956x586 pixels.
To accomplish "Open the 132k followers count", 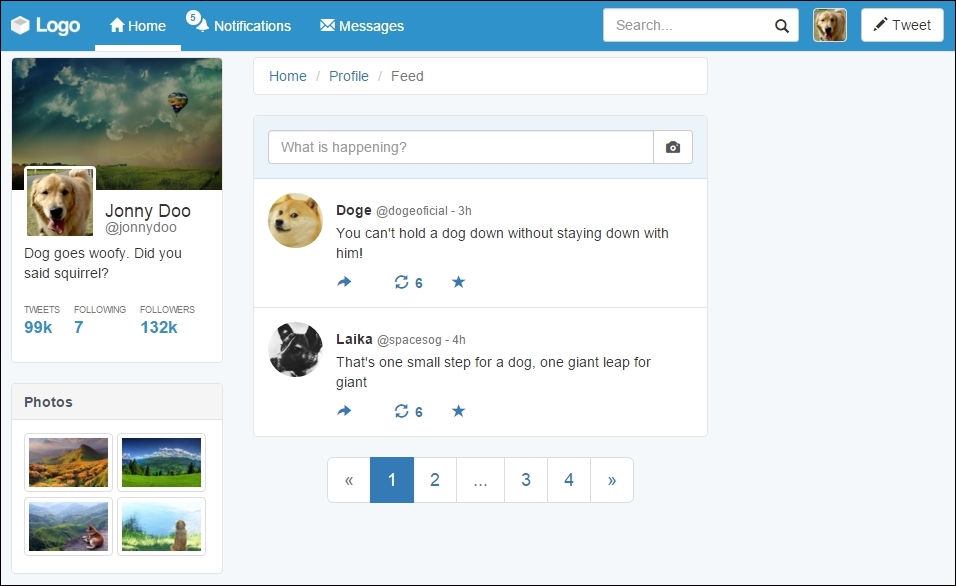I will 159,327.
